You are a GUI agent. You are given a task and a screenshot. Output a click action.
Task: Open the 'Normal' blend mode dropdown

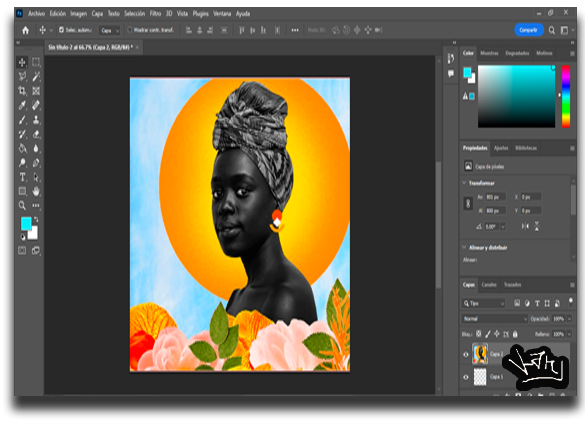coord(495,319)
